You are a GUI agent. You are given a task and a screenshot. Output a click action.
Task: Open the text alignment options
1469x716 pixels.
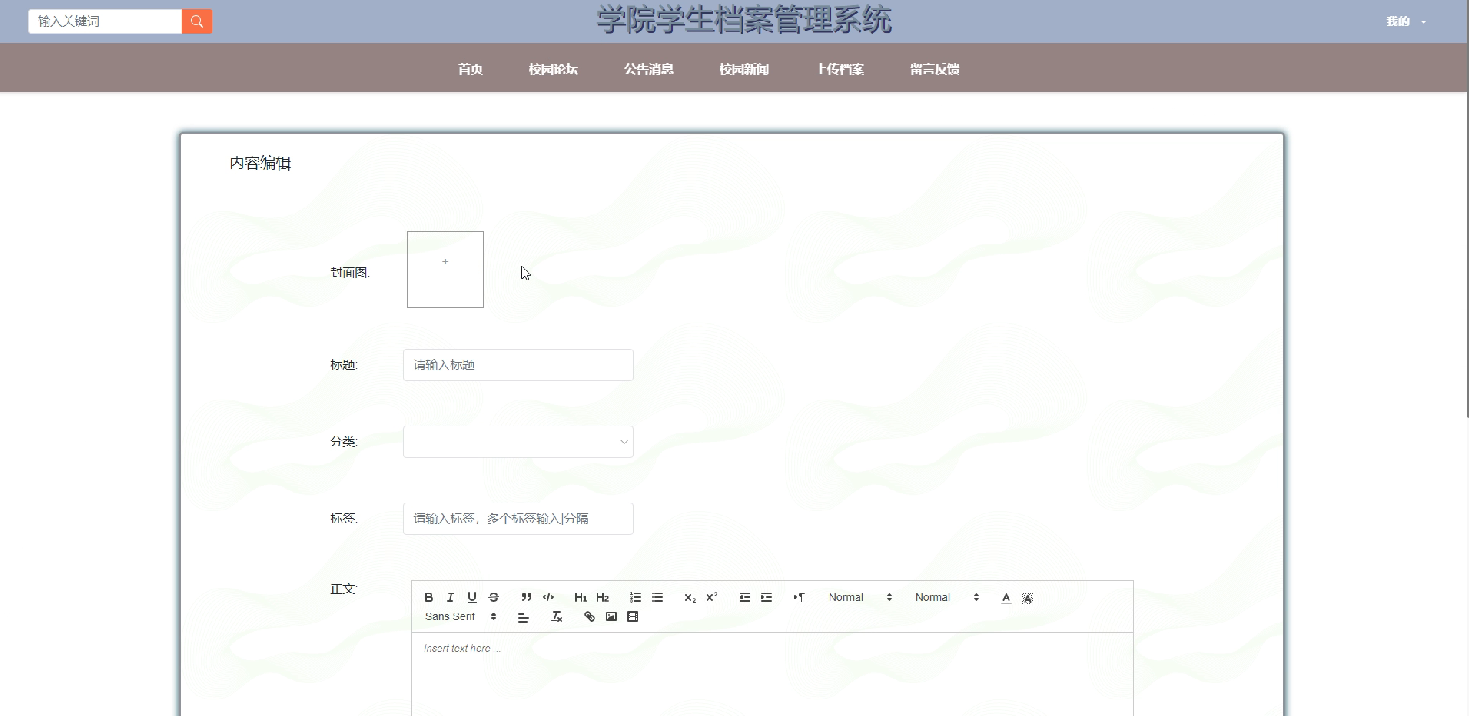(x=523, y=617)
